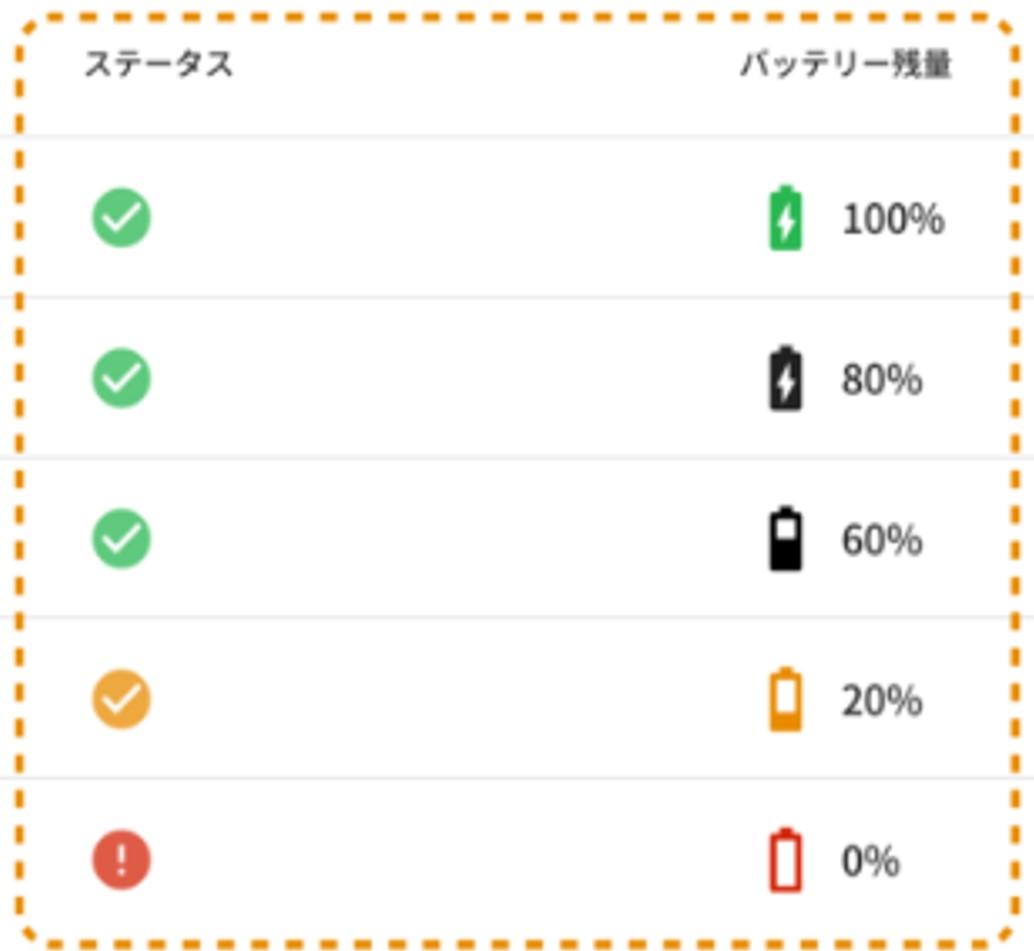Image resolution: width=1034 pixels, height=951 pixels.
Task: Select the 100% battery level text
Action: pos(894,218)
